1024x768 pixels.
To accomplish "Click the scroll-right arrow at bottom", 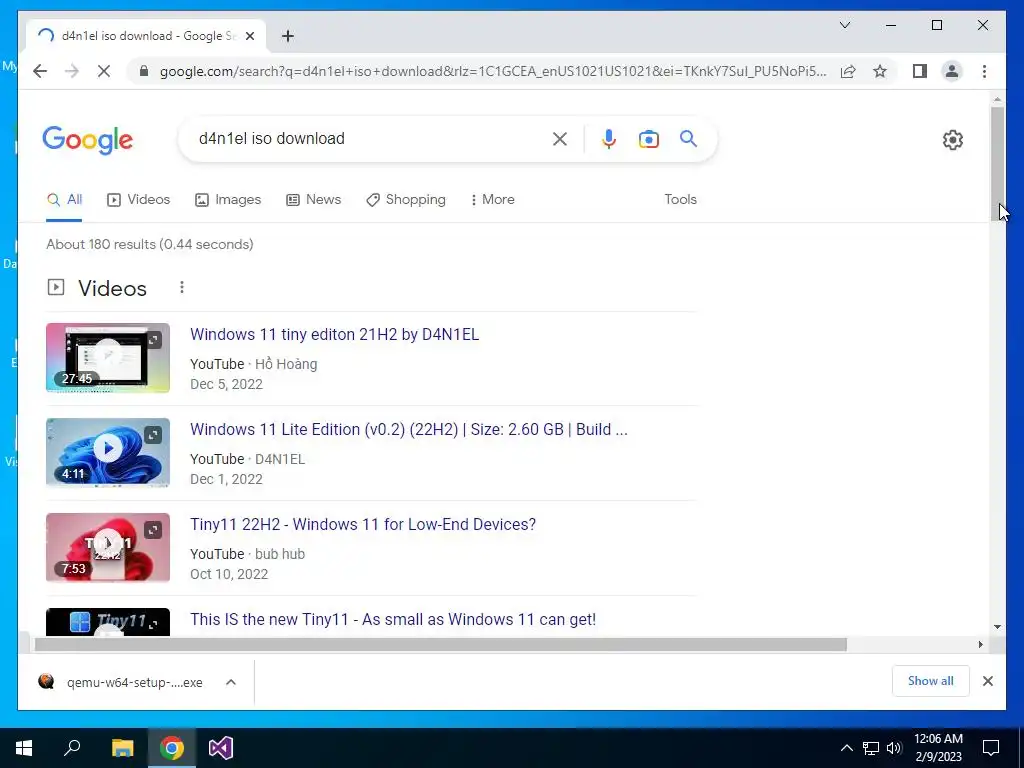I will point(980,645).
